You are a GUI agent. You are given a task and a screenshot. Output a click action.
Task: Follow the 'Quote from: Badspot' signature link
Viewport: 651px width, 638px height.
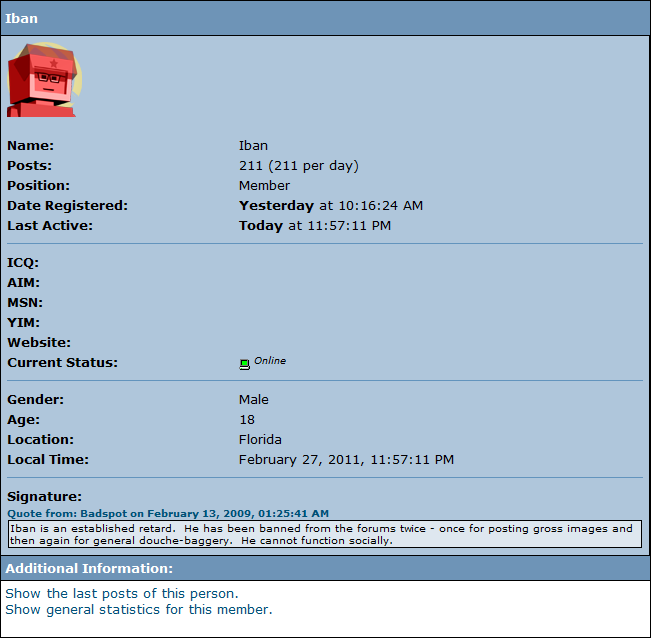click(x=168, y=513)
